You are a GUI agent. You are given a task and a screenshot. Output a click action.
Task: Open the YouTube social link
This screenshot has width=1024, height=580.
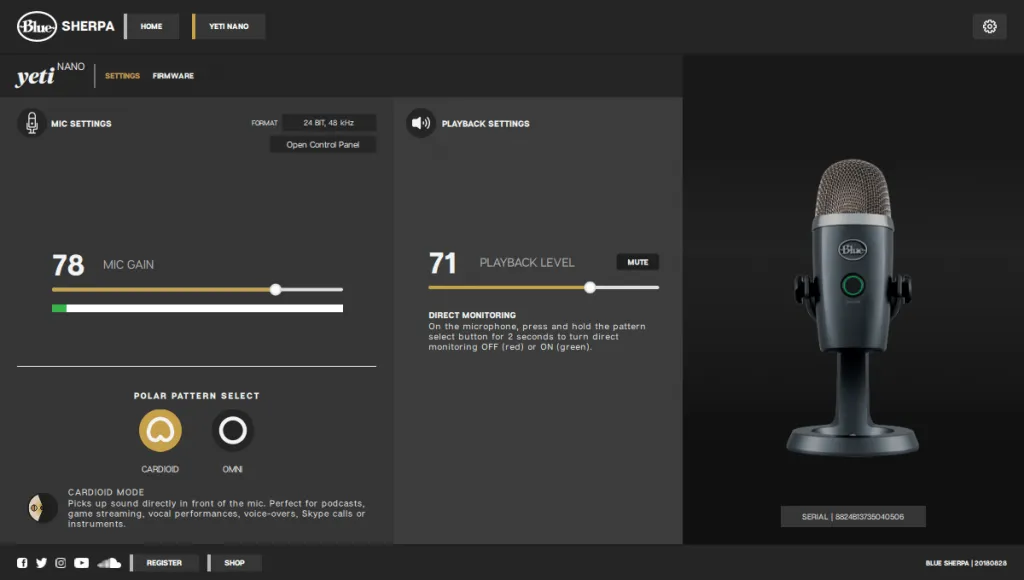(81, 563)
